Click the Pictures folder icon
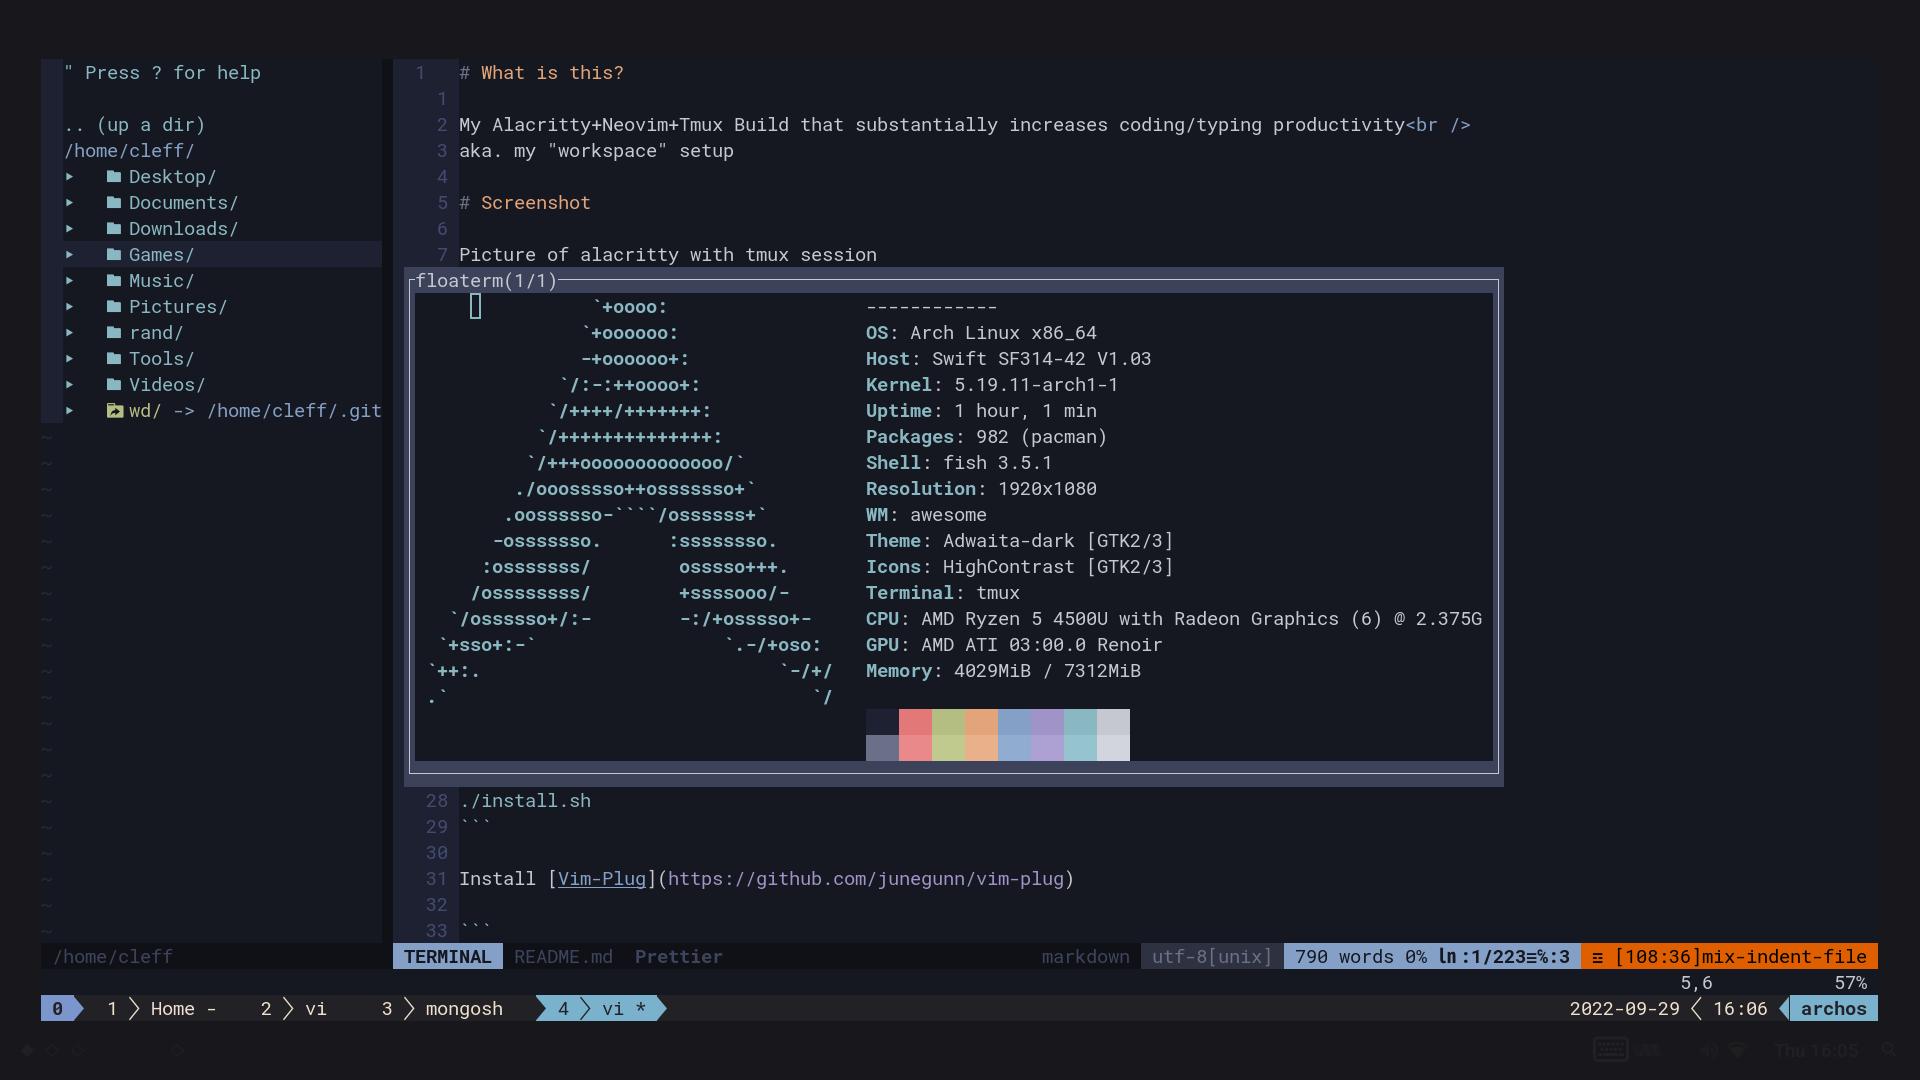Viewport: 1920px width, 1080px height. pos(114,307)
